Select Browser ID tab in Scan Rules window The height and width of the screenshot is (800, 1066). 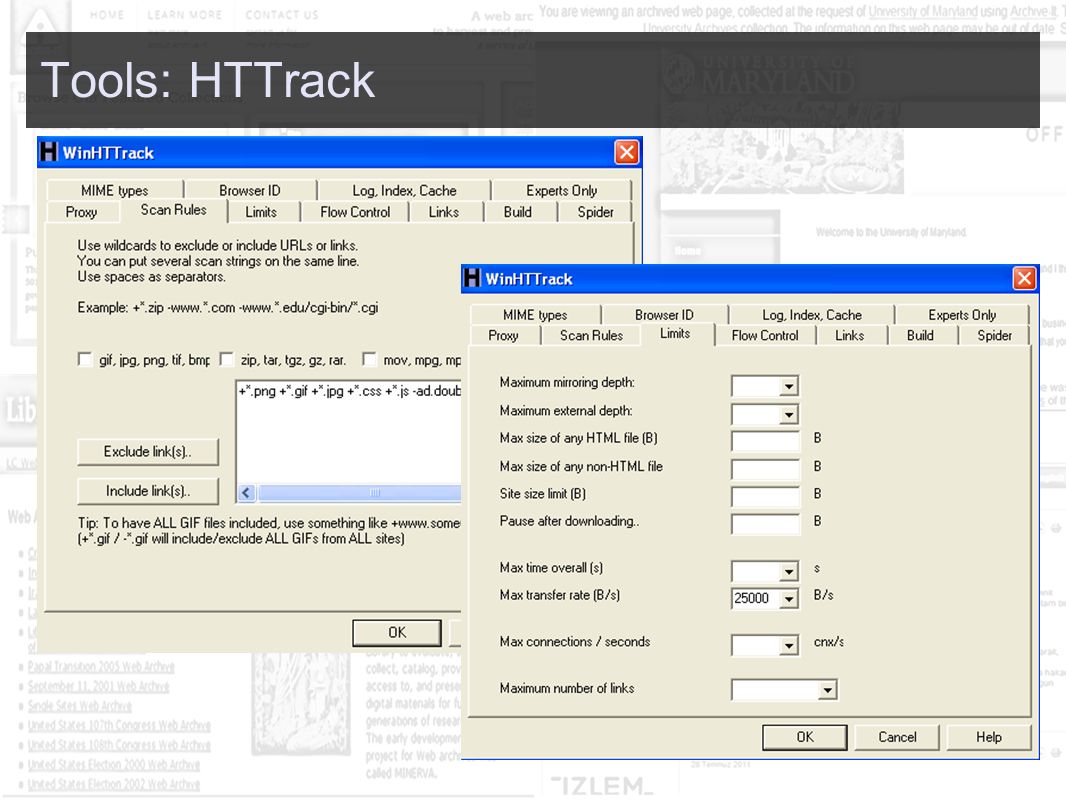pos(250,190)
